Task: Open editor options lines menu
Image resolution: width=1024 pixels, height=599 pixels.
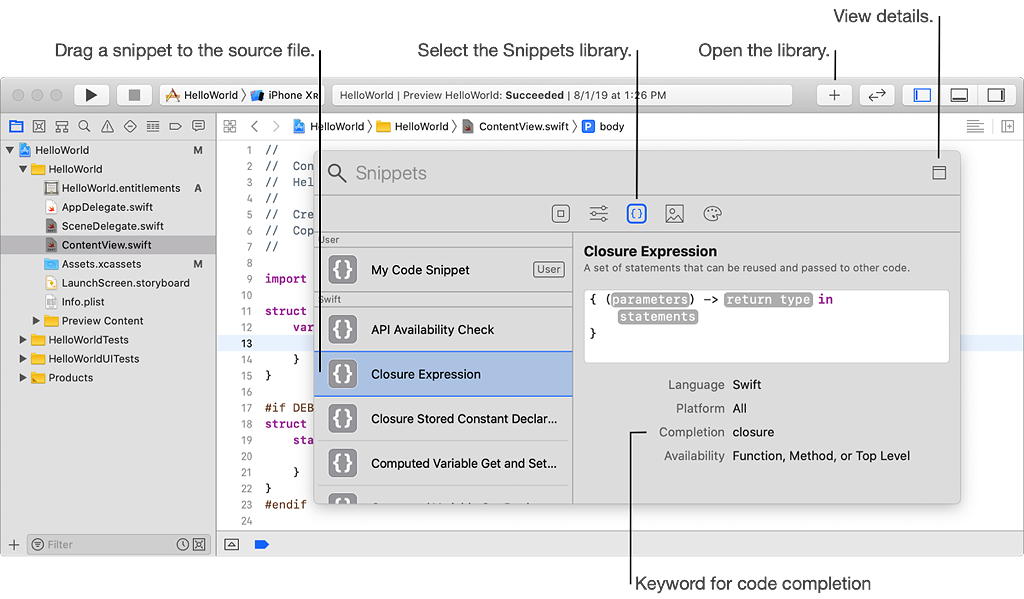Action: pyautogui.click(x=975, y=126)
